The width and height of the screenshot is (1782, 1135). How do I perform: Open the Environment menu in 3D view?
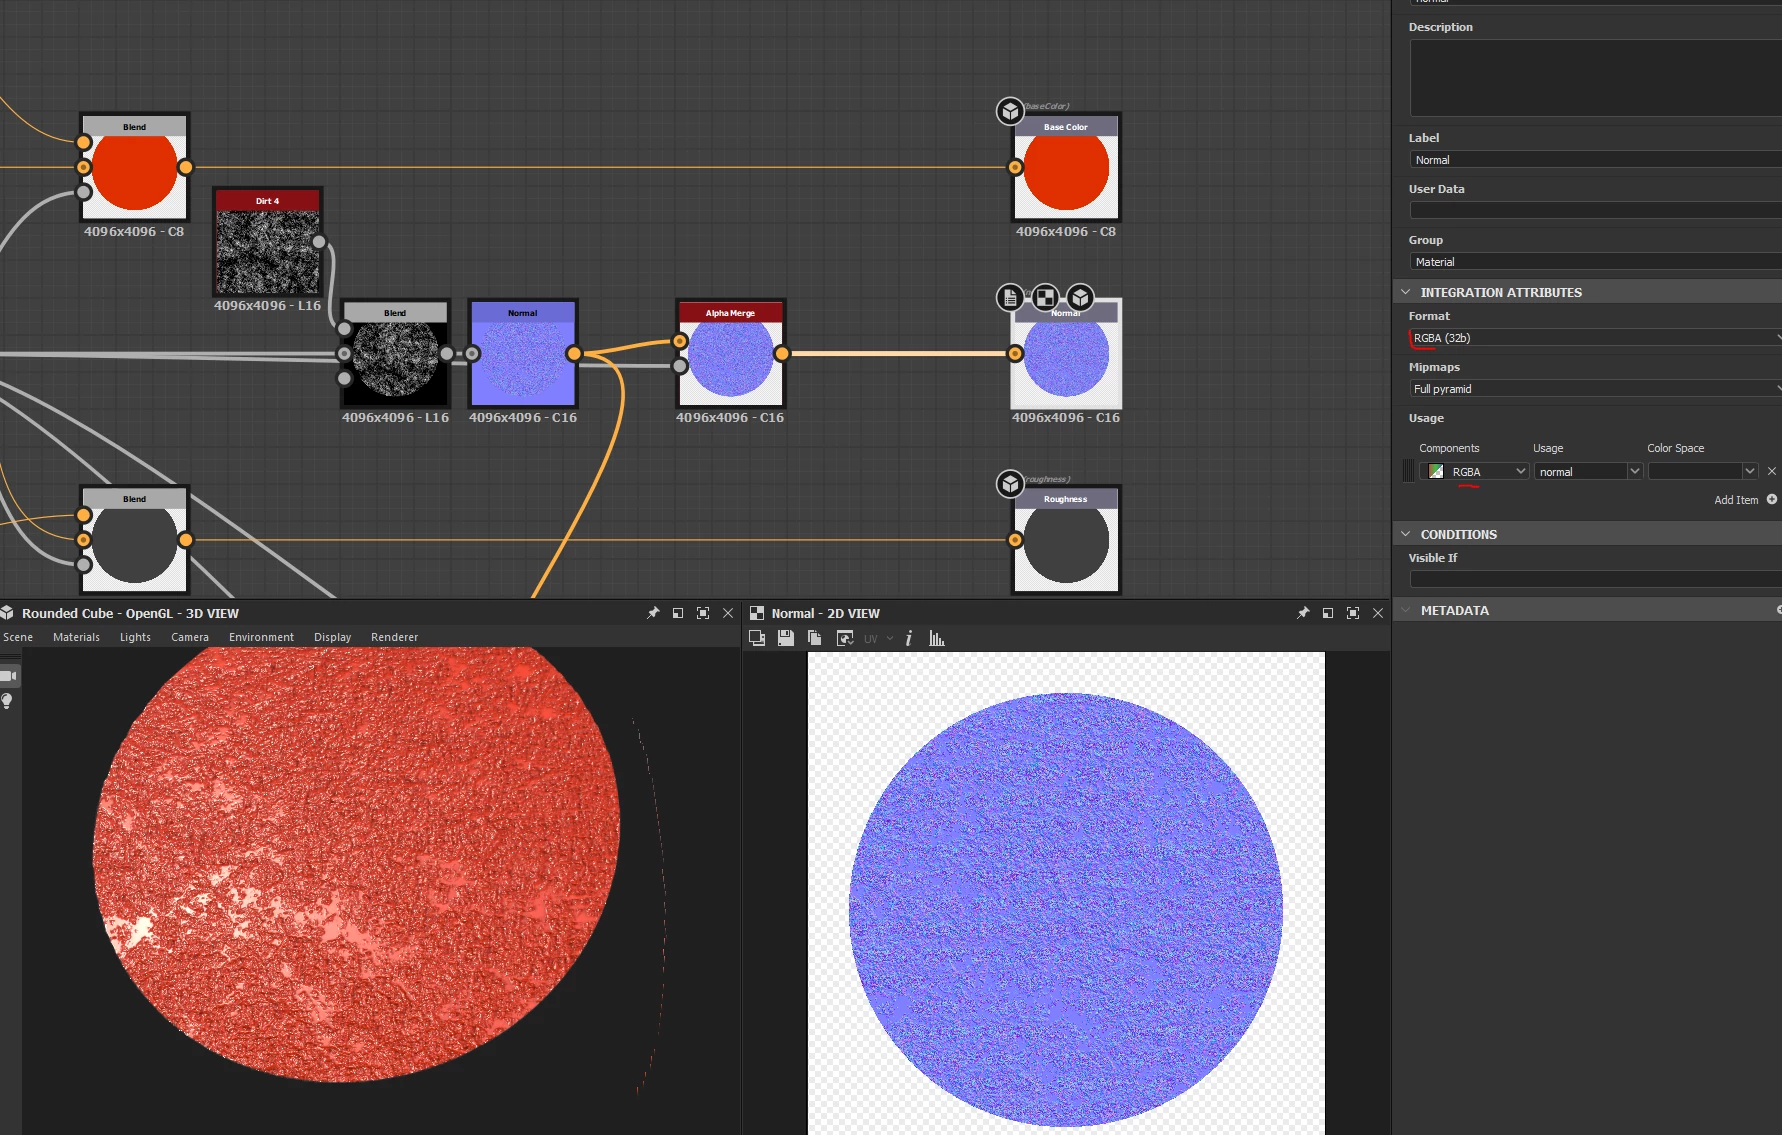[x=261, y=637]
